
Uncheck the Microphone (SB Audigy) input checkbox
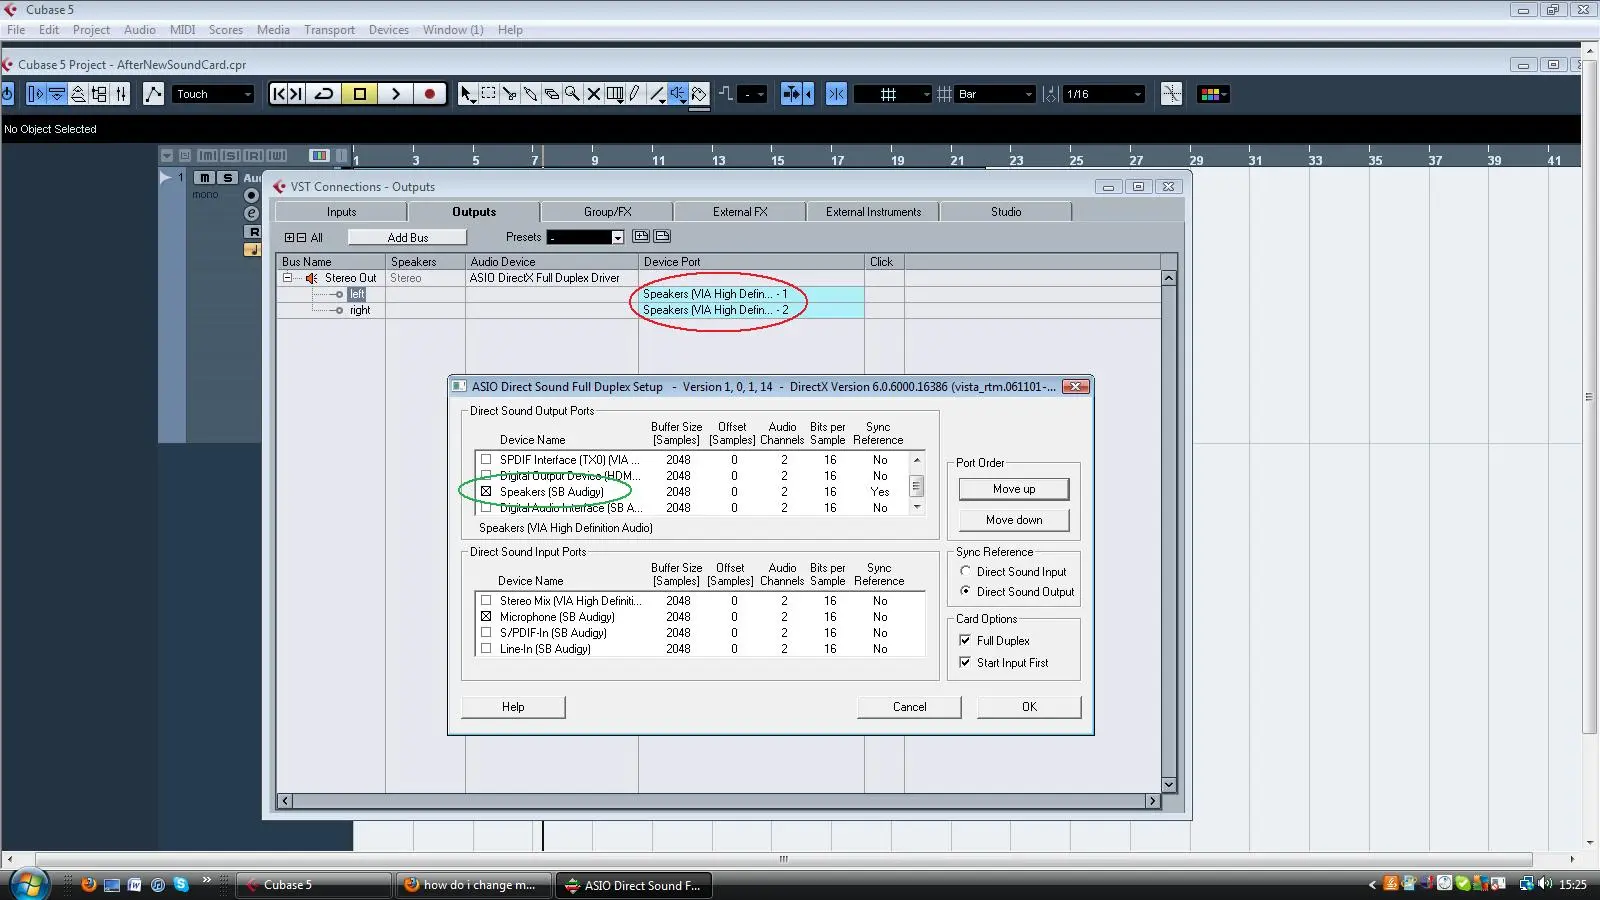tap(486, 617)
